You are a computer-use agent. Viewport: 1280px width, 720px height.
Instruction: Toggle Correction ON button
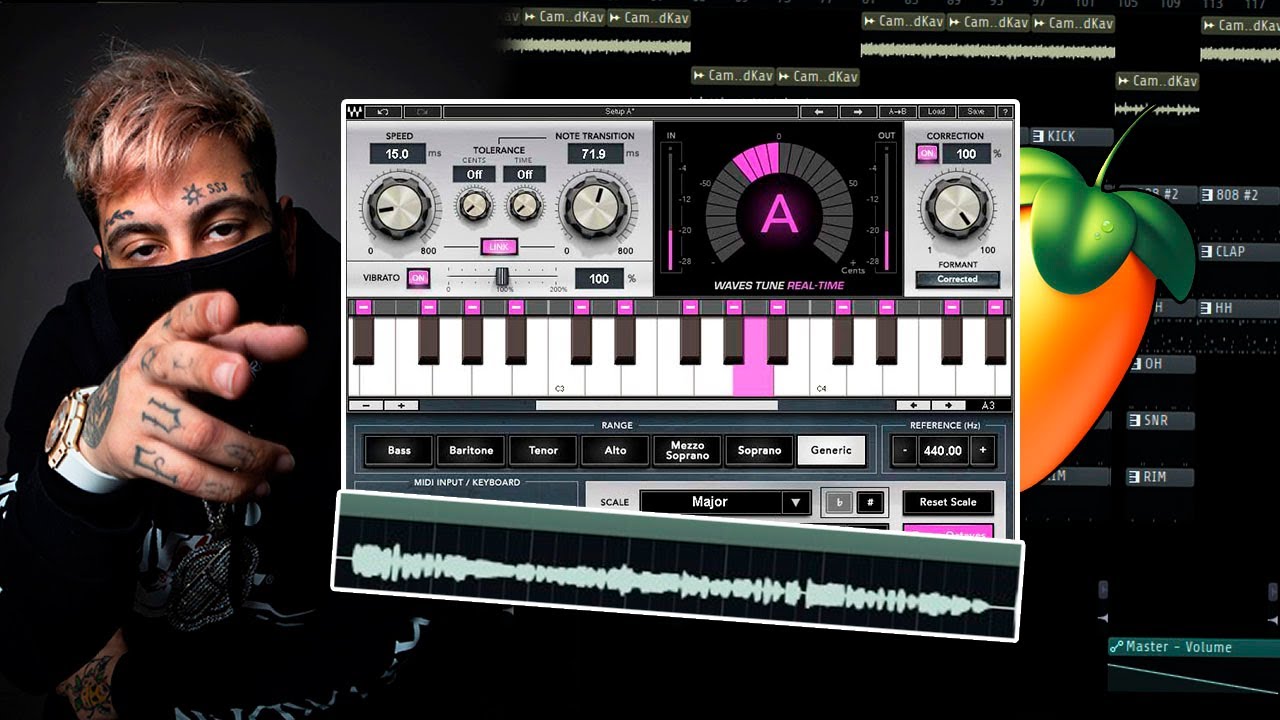[x=928, y=154]
